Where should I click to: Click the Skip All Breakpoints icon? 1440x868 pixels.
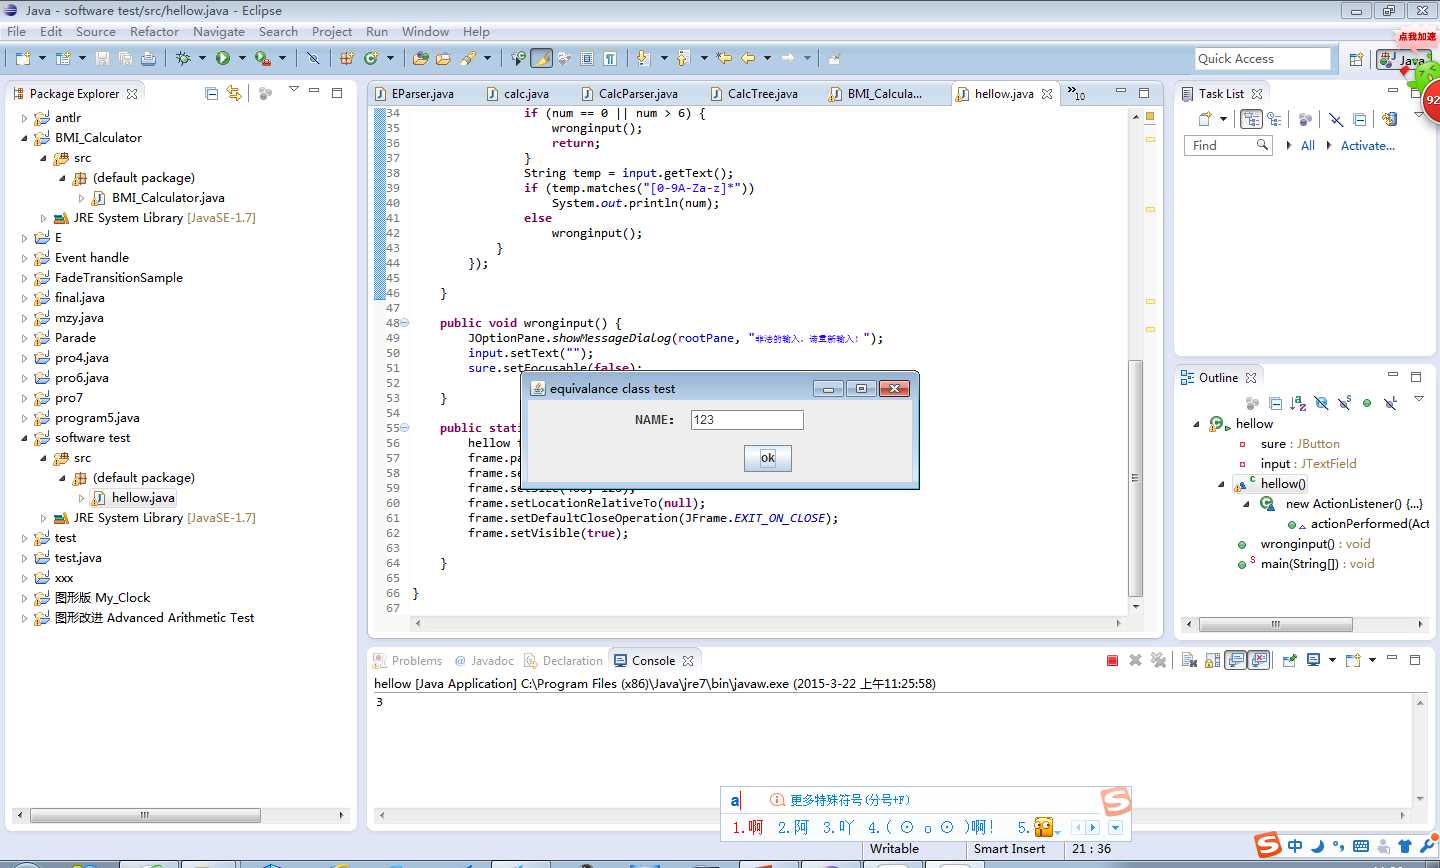pos(313,58)
